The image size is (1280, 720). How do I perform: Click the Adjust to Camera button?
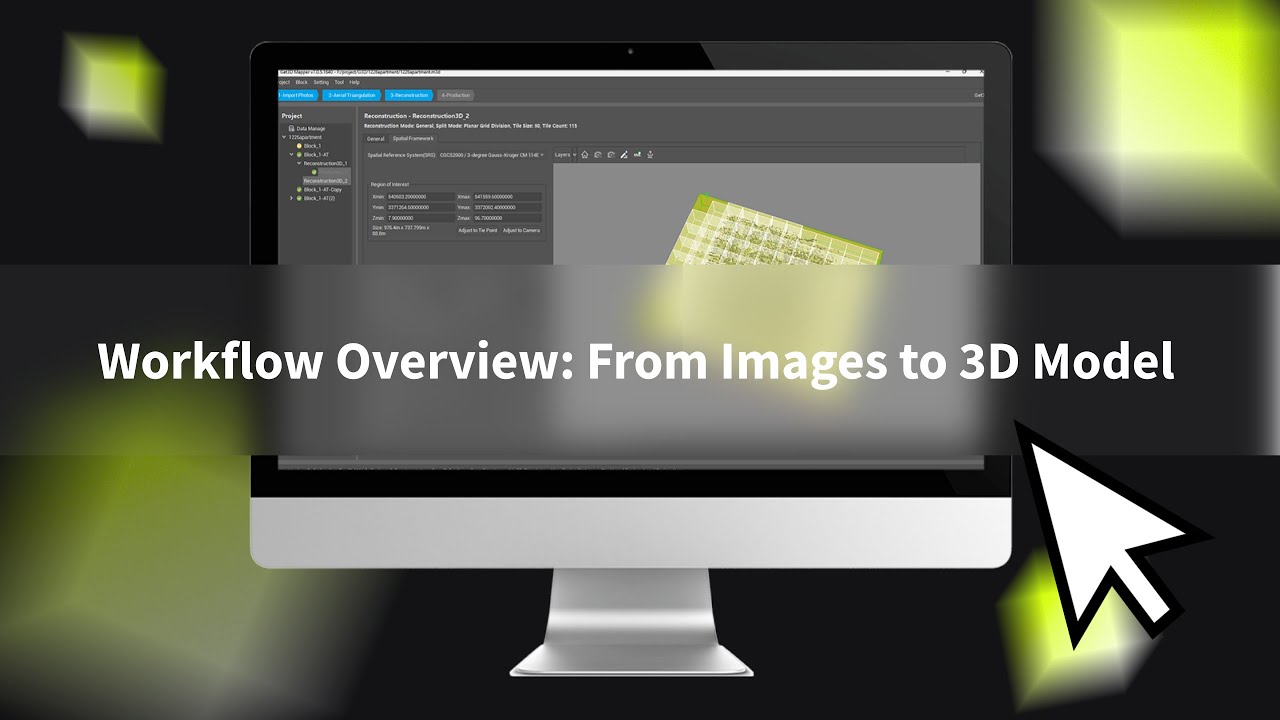521,230
